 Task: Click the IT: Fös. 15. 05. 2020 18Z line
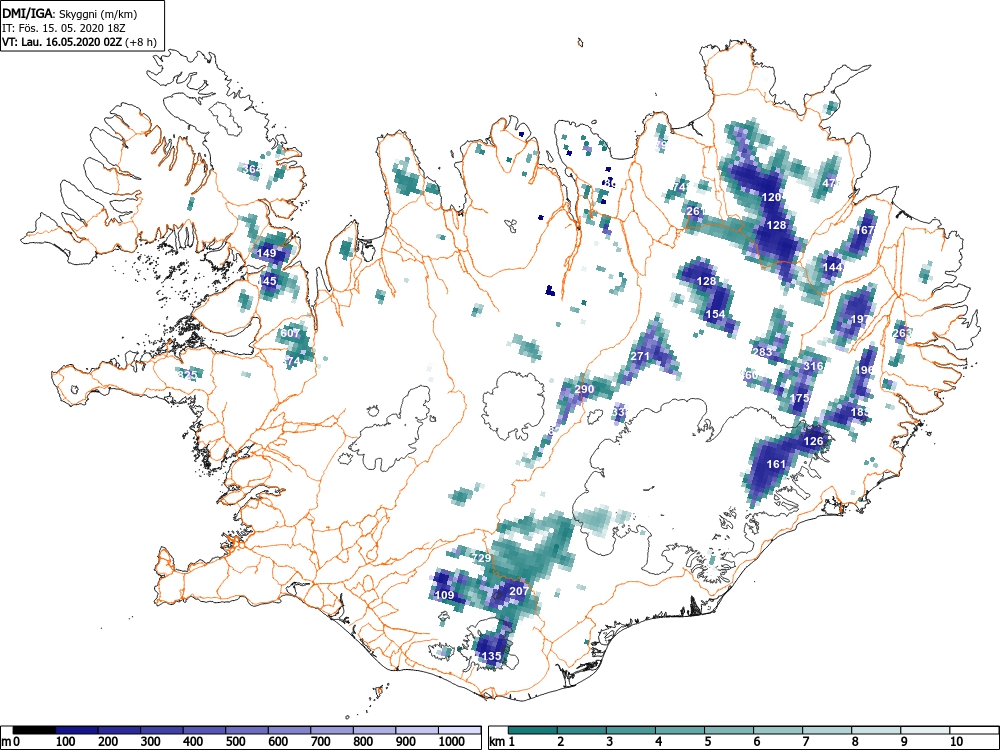point(66,28)
